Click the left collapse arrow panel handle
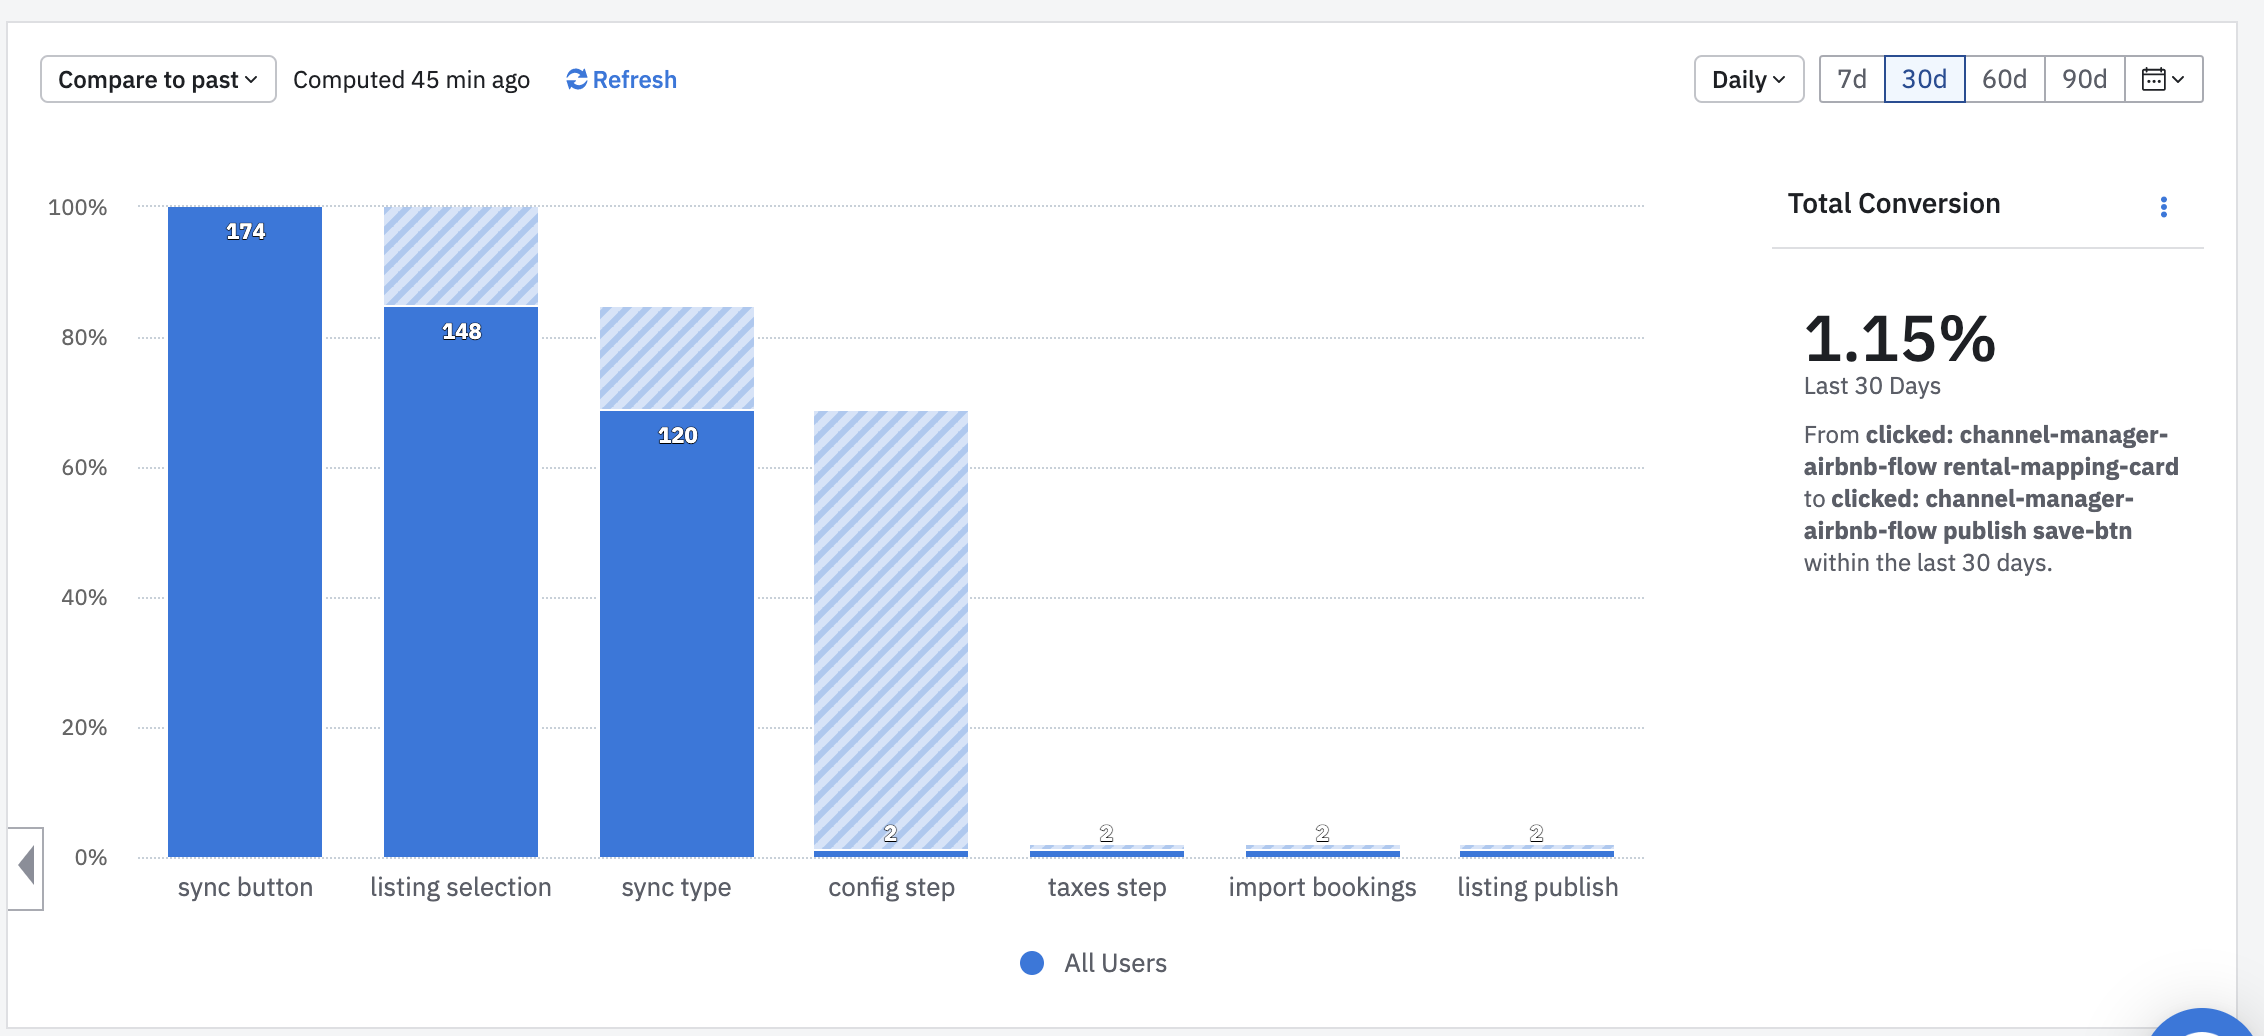The width and height of the screenshot is (2264, 1036). coord(26,866)
